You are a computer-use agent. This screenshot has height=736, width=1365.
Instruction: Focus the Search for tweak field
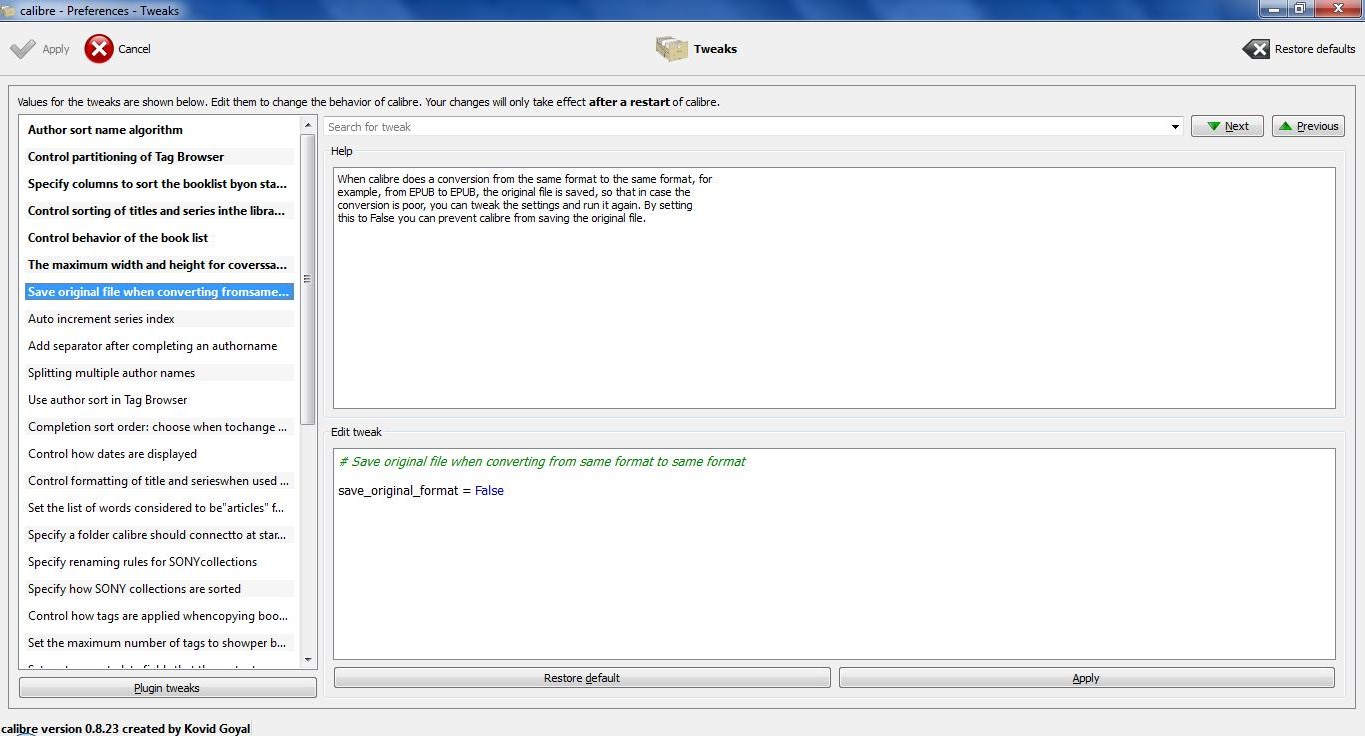point(747,127)
